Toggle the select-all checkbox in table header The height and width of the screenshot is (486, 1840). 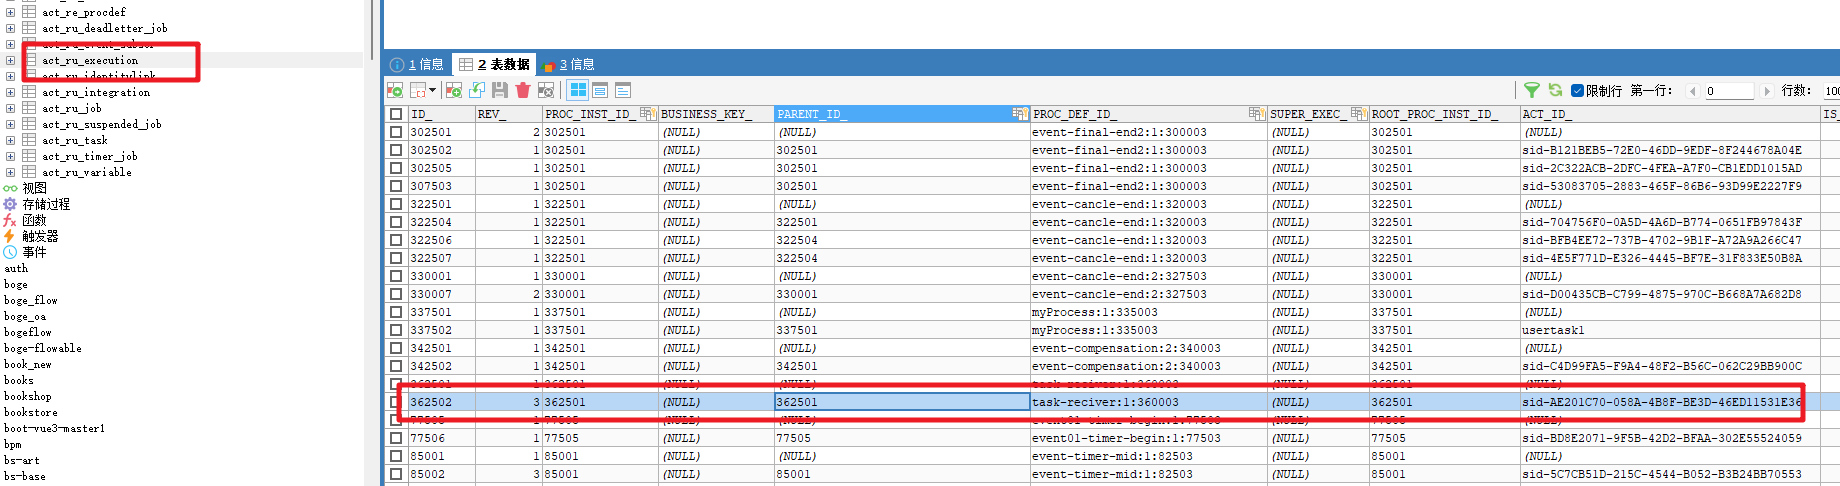[x=396, y=114]
